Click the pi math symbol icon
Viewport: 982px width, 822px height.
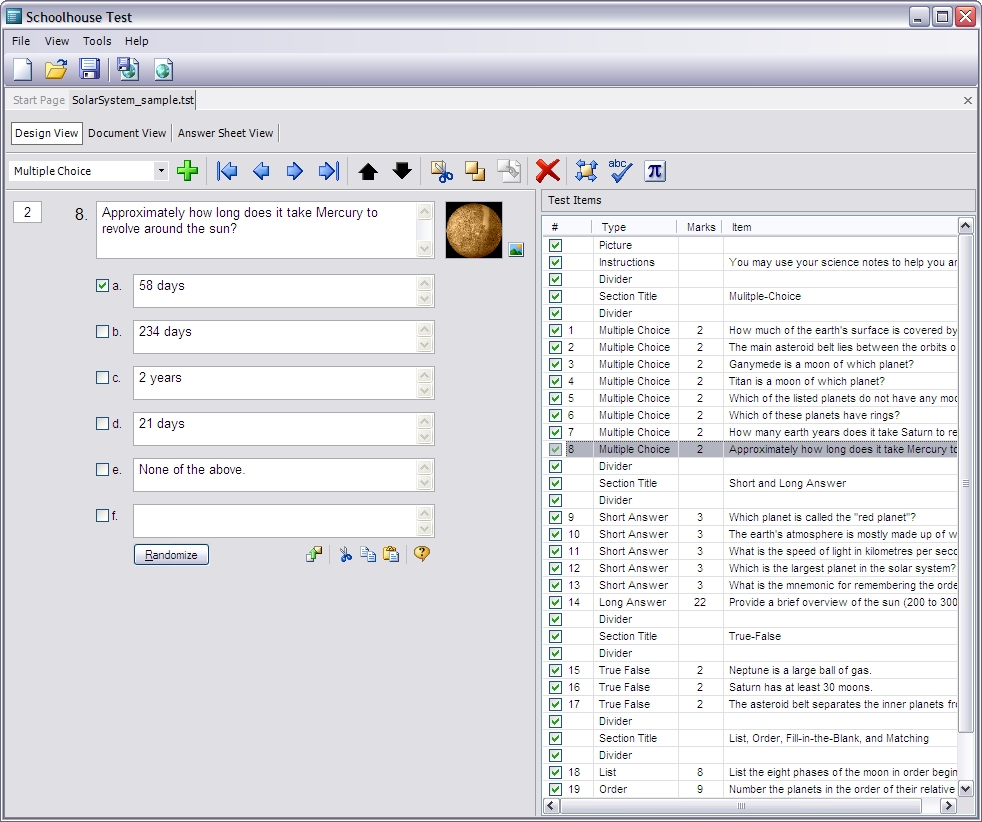coord(654,171)
